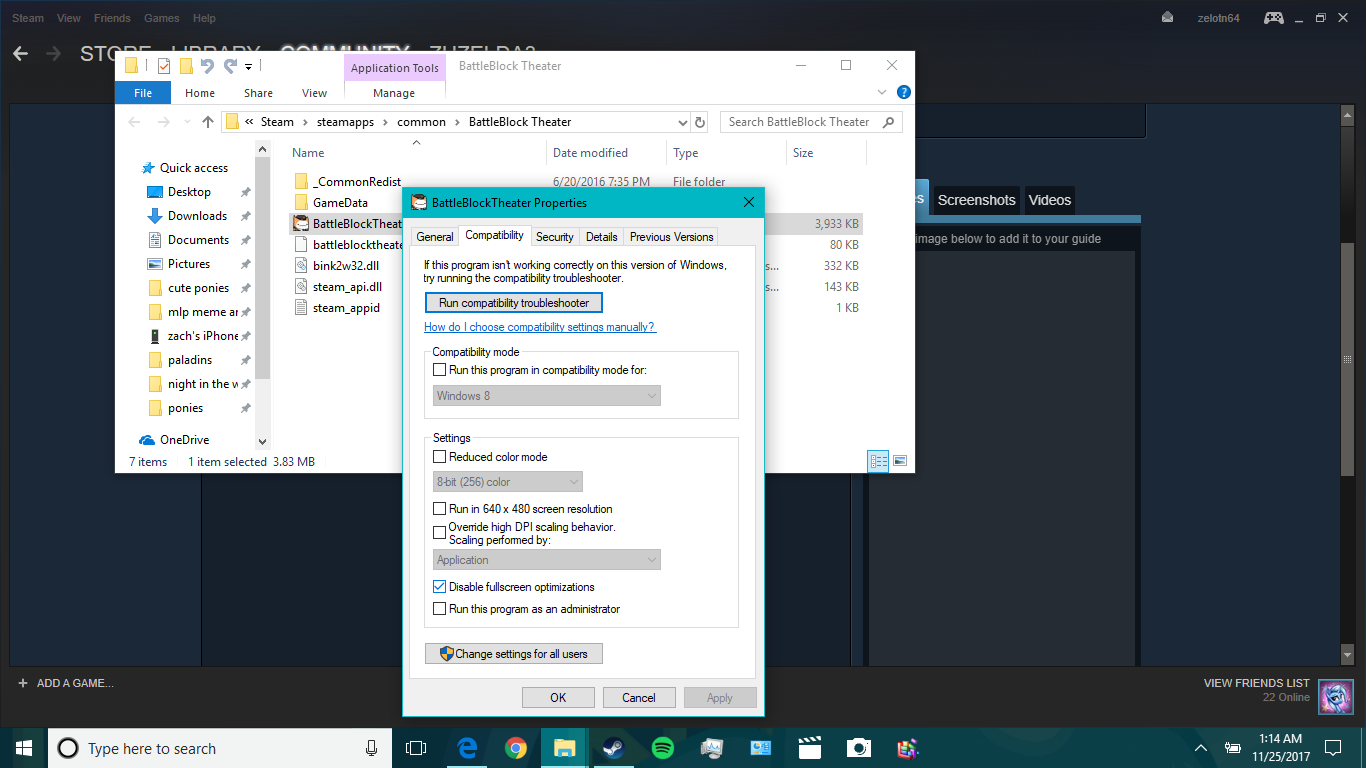Open the Windows Start menu
This screenshot has height=768, width=1366.
pyautogui.click(x=23, y=748)
